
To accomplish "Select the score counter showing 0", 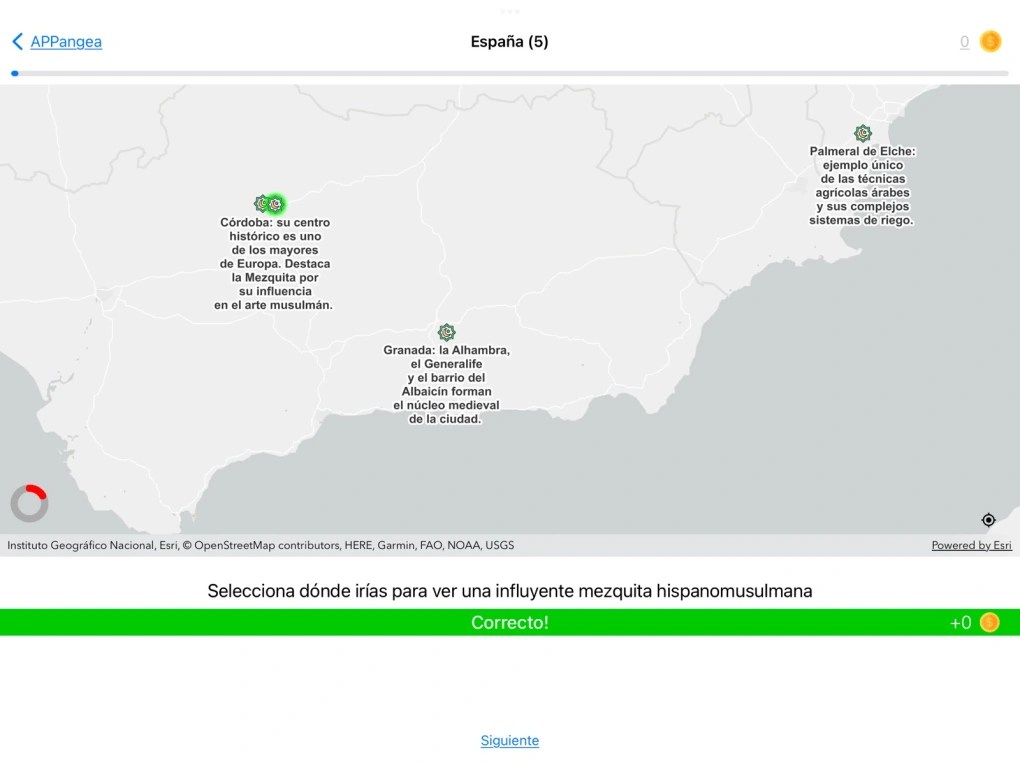I will point(964,41).
